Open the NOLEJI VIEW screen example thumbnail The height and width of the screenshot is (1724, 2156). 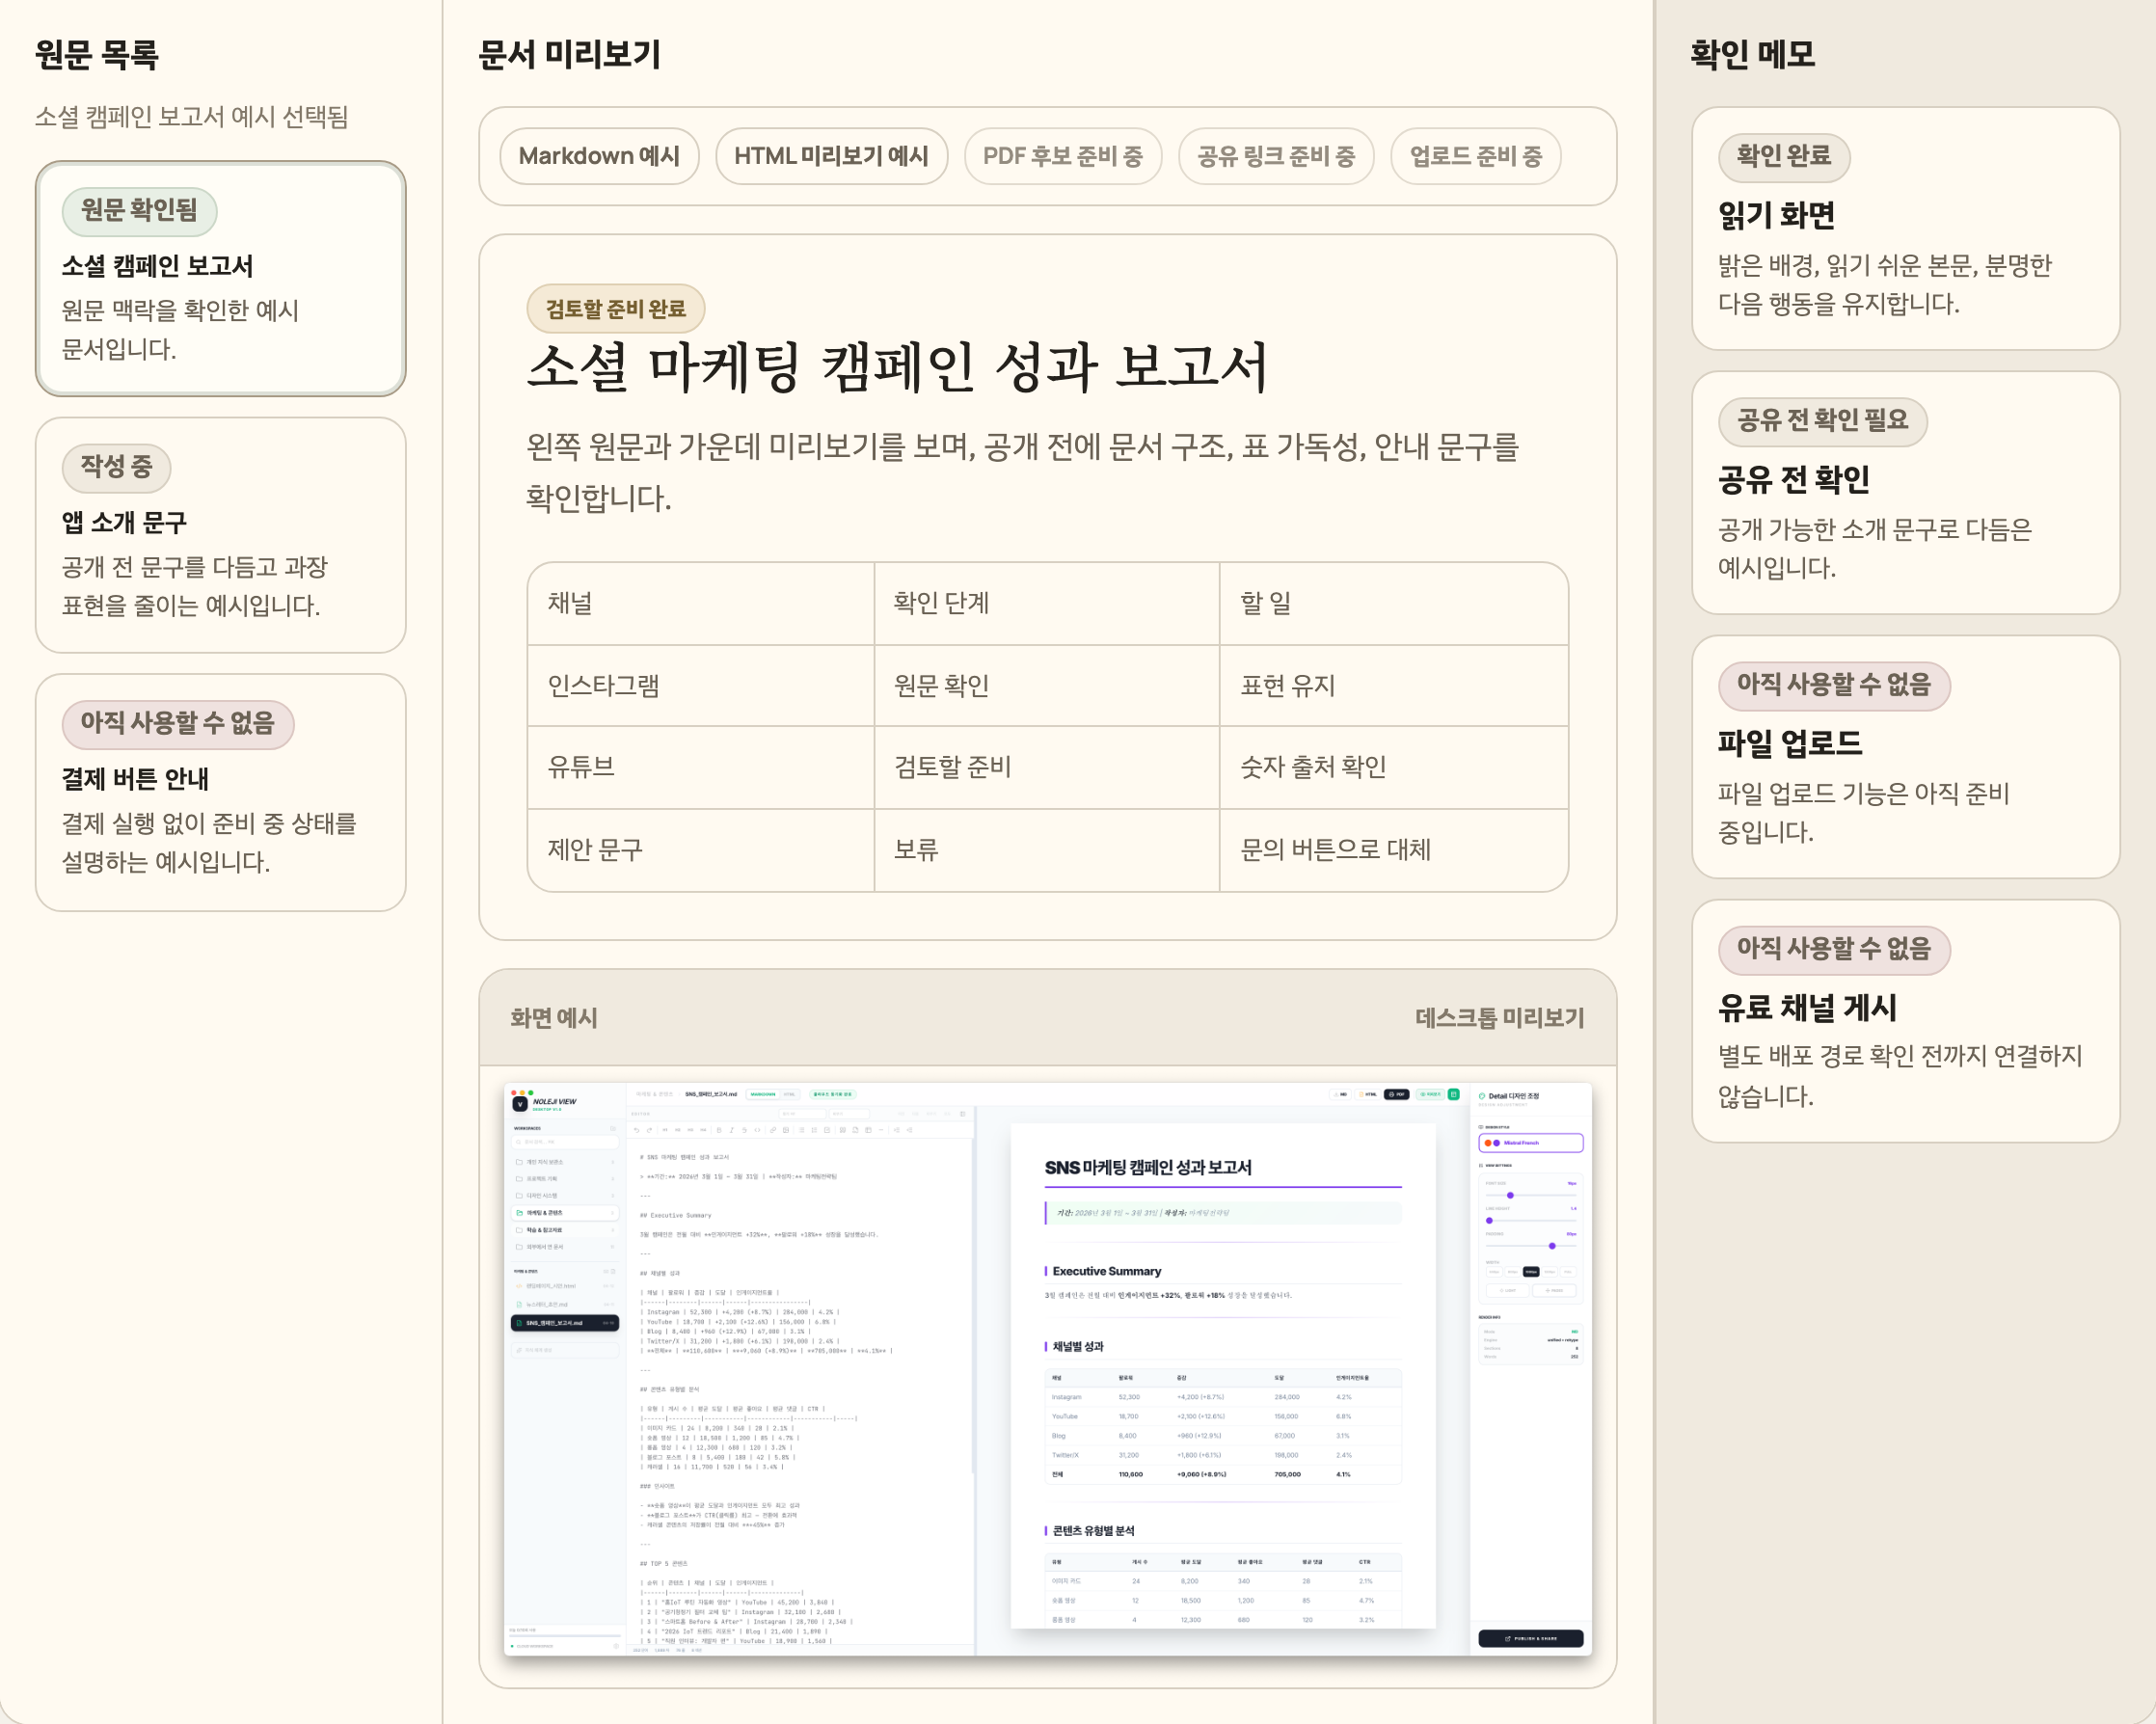1047,1369
